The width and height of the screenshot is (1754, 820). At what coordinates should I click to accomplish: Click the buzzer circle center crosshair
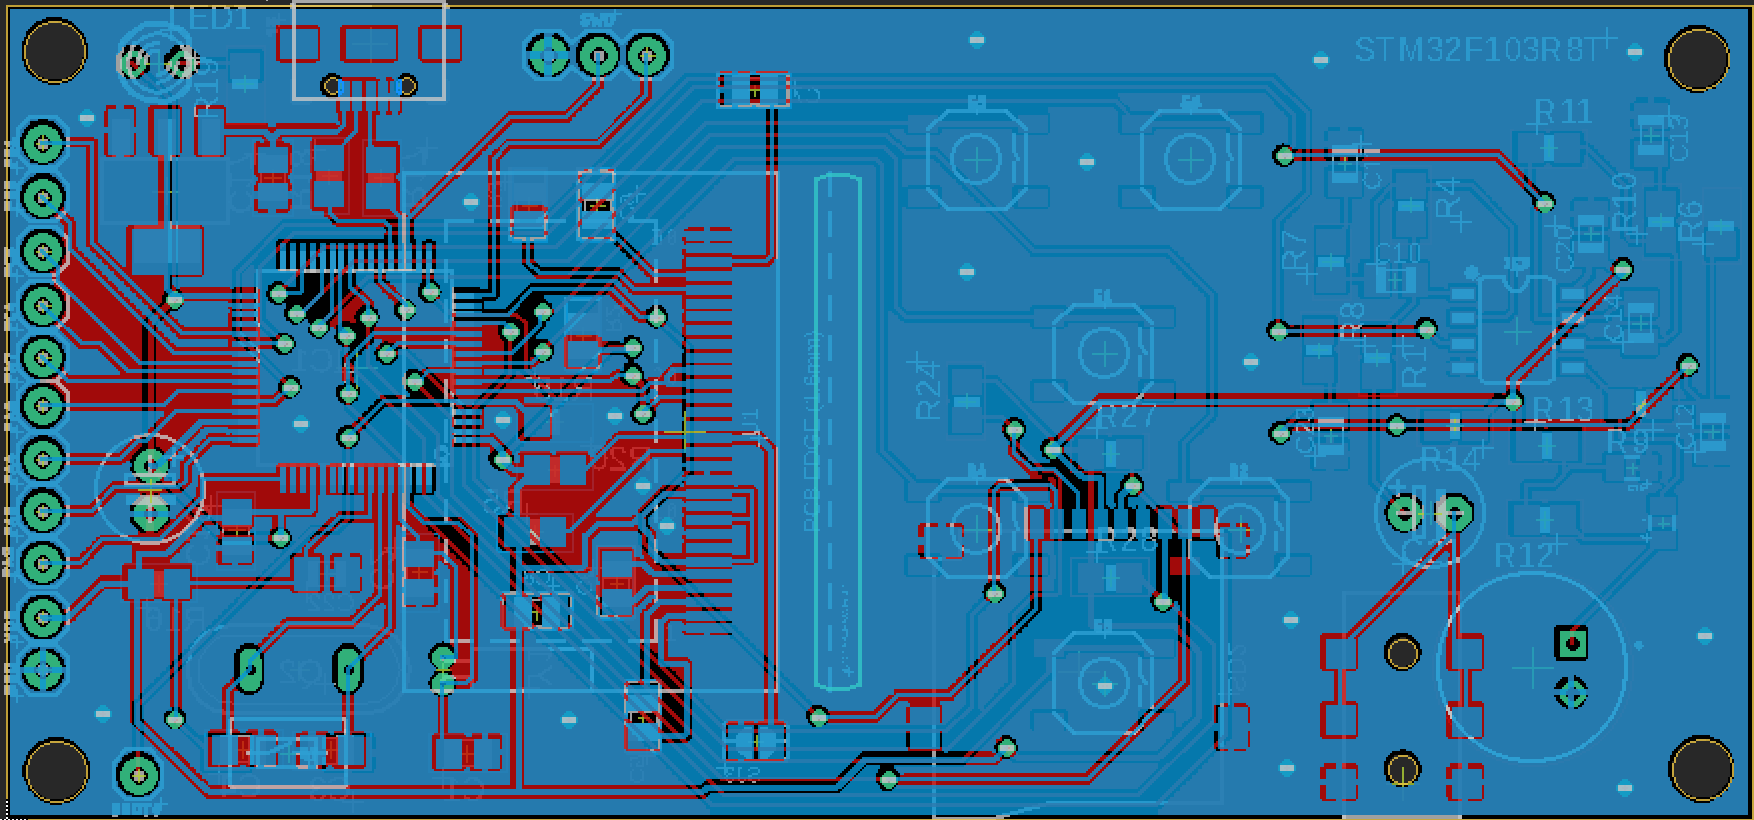pyautogui.click(x=1531, y=665)
